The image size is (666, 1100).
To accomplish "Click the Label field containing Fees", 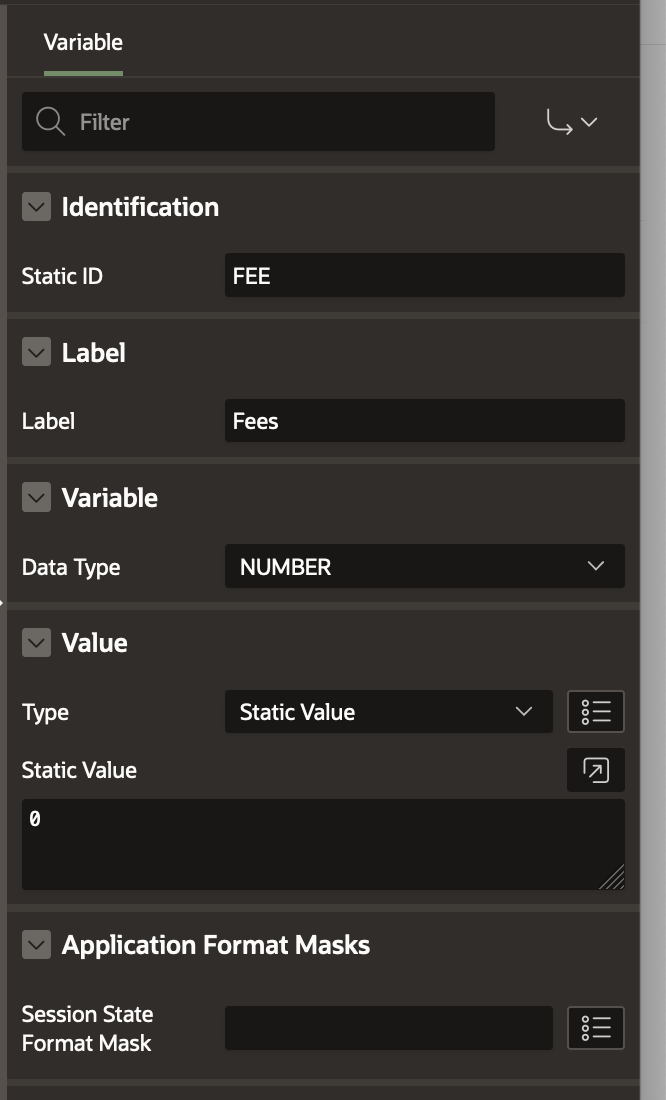I will 424,421.
